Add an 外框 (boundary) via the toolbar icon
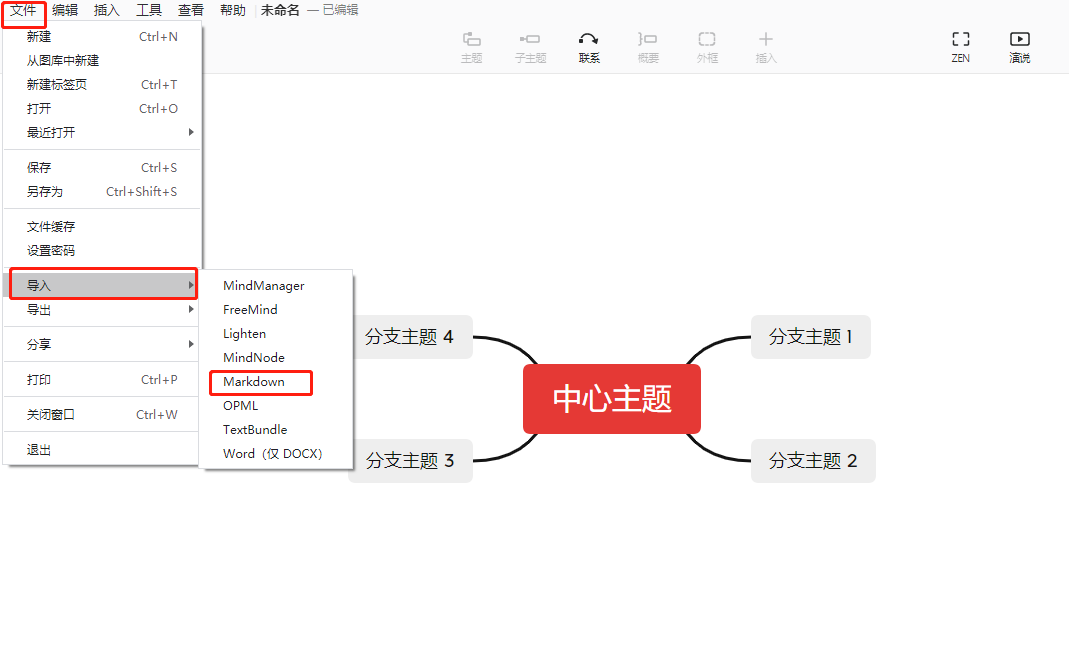The height and width of the screenshot is (652, 1069). pos(706,46)
